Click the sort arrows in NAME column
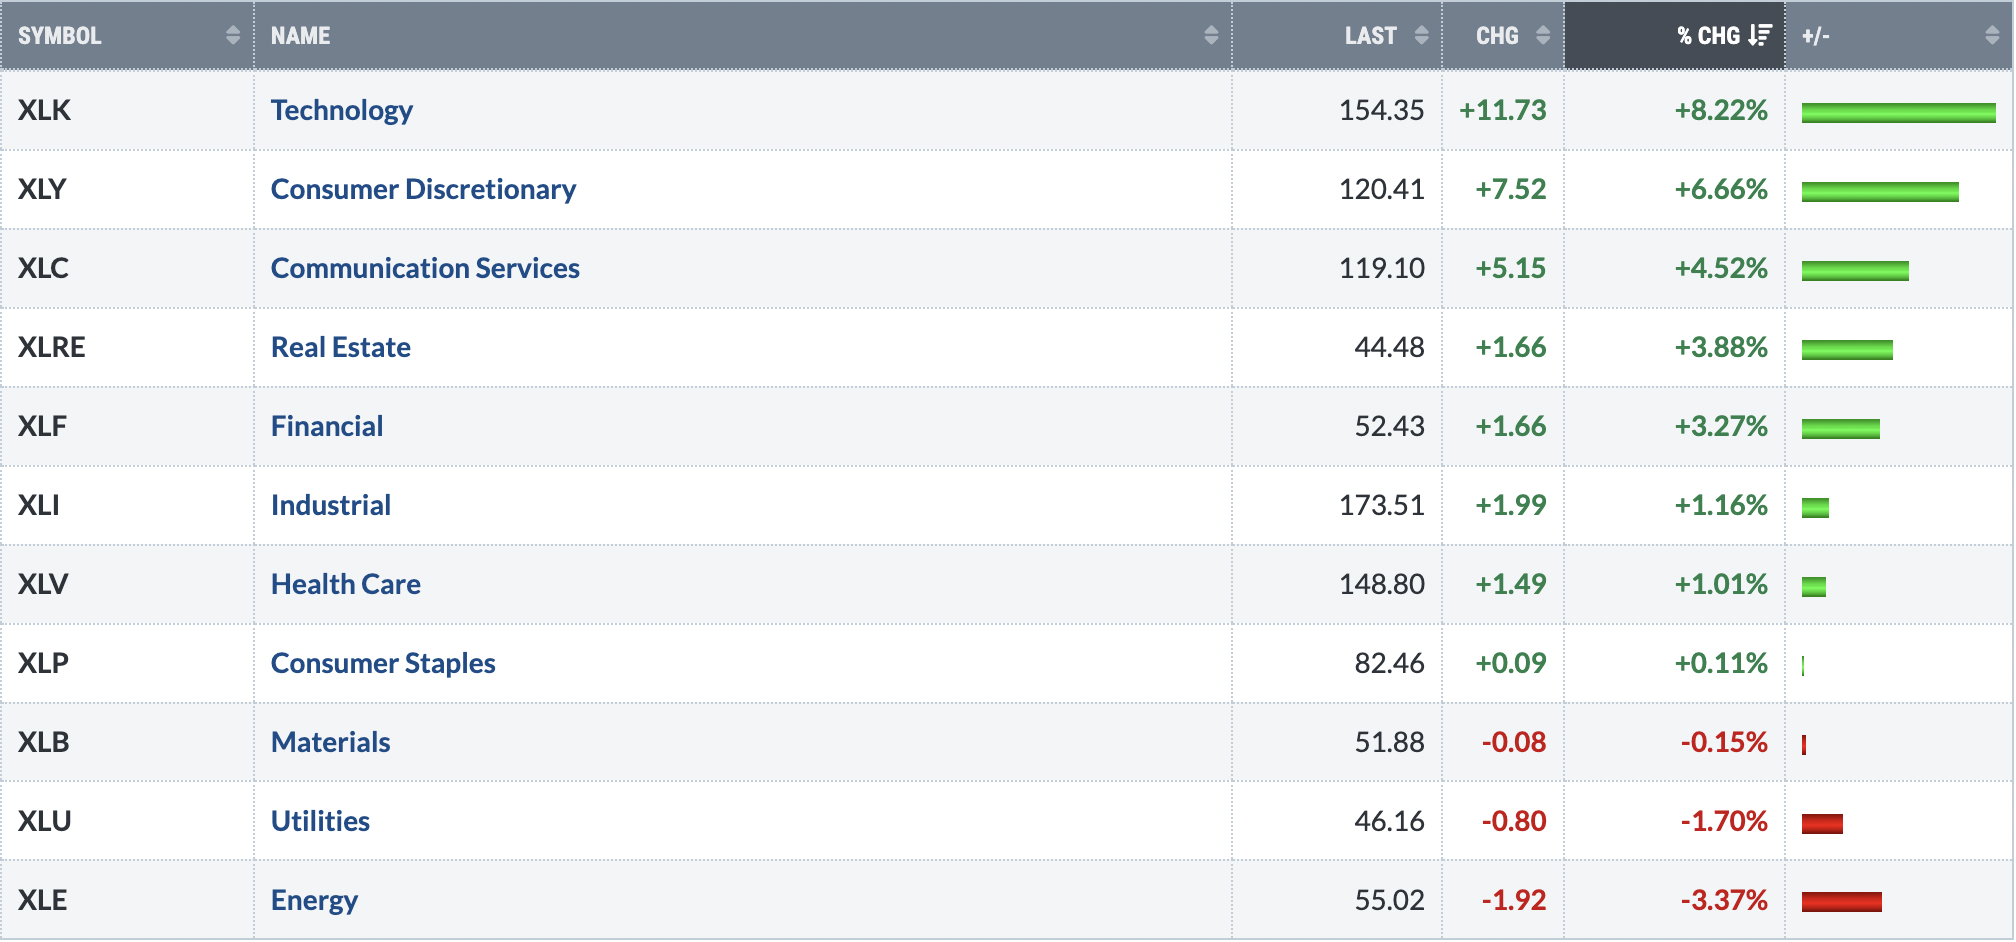Screen dimensions: 2016x942 (x=1211, y=36)
